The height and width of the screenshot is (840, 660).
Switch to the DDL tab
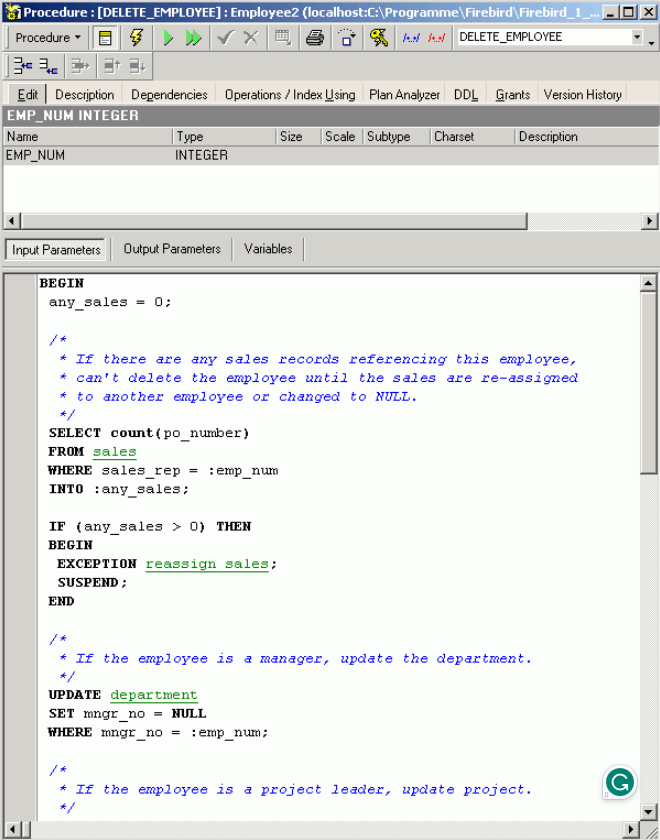click(x=466, y=95)
